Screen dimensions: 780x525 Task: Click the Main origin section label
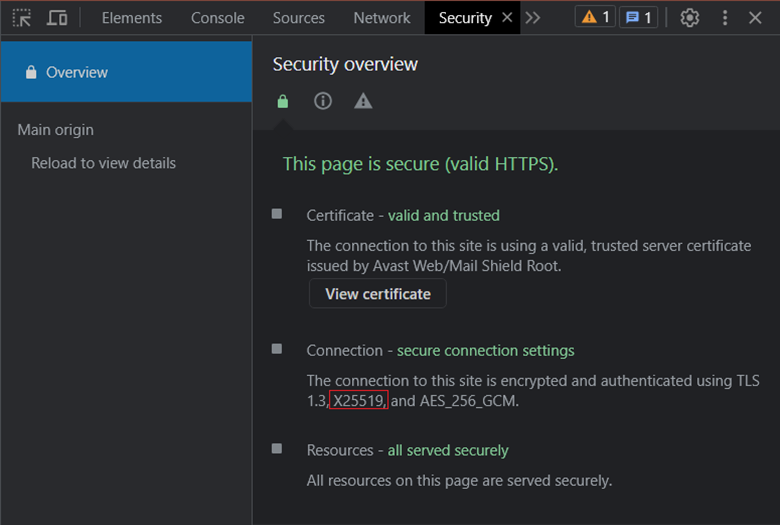[55, 130]
